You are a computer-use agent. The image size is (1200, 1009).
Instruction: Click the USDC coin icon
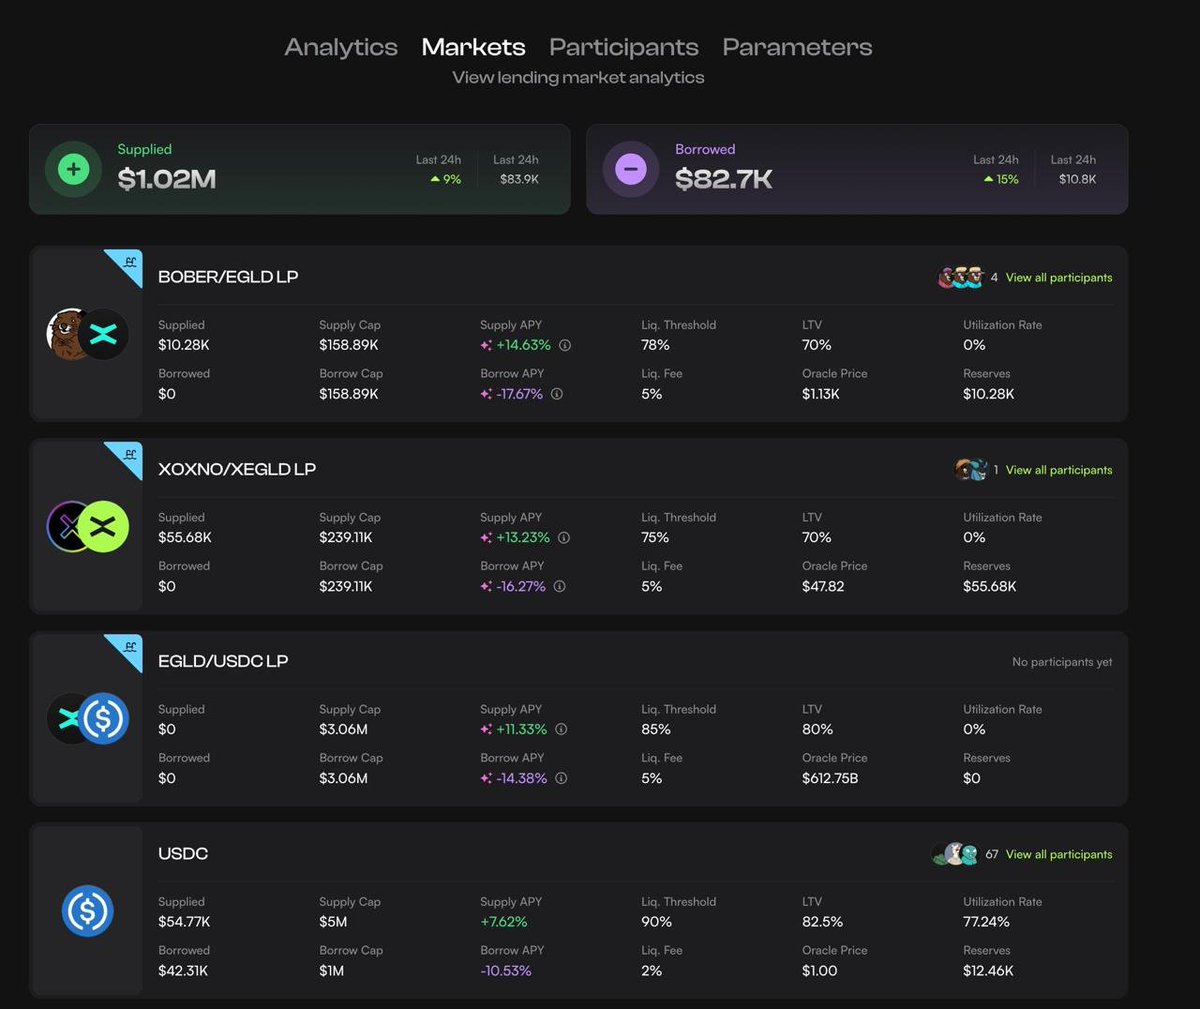(x=88, y=911)
